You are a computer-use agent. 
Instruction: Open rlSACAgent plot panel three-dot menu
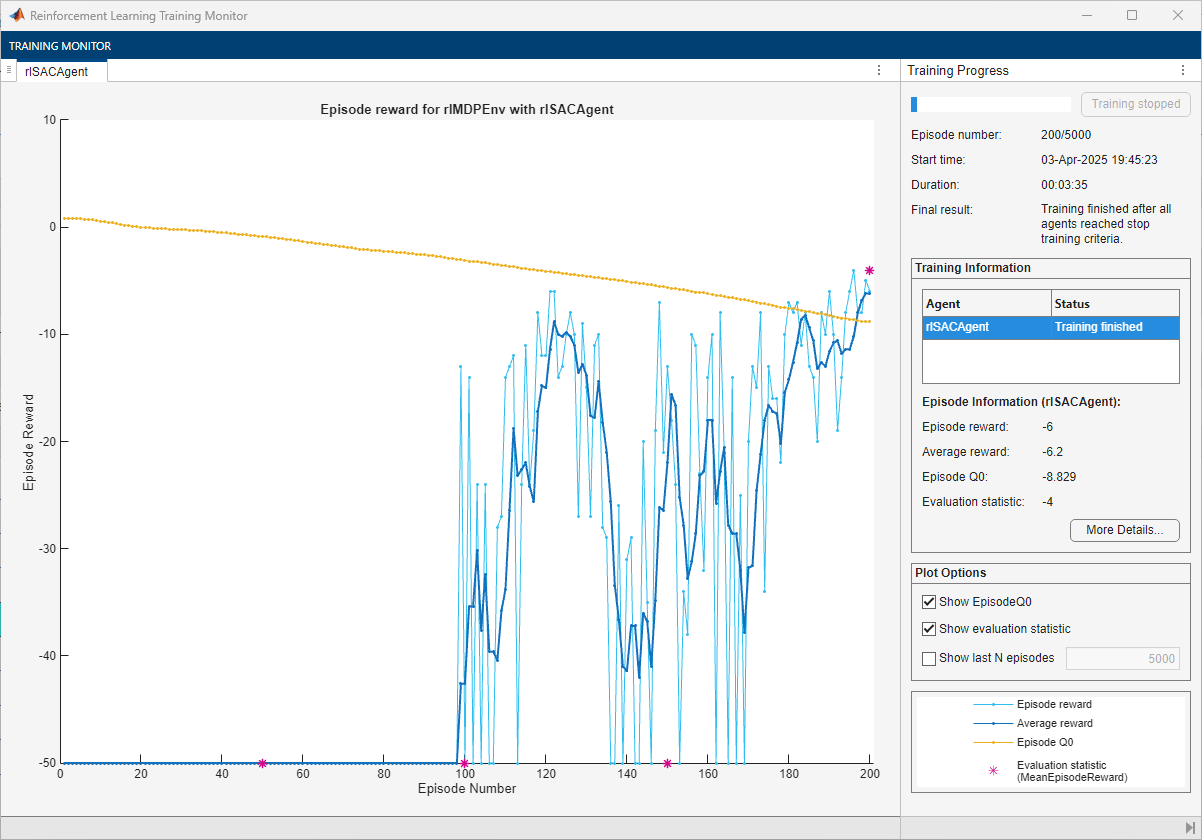pyautogui.click(x=878, y=70)
